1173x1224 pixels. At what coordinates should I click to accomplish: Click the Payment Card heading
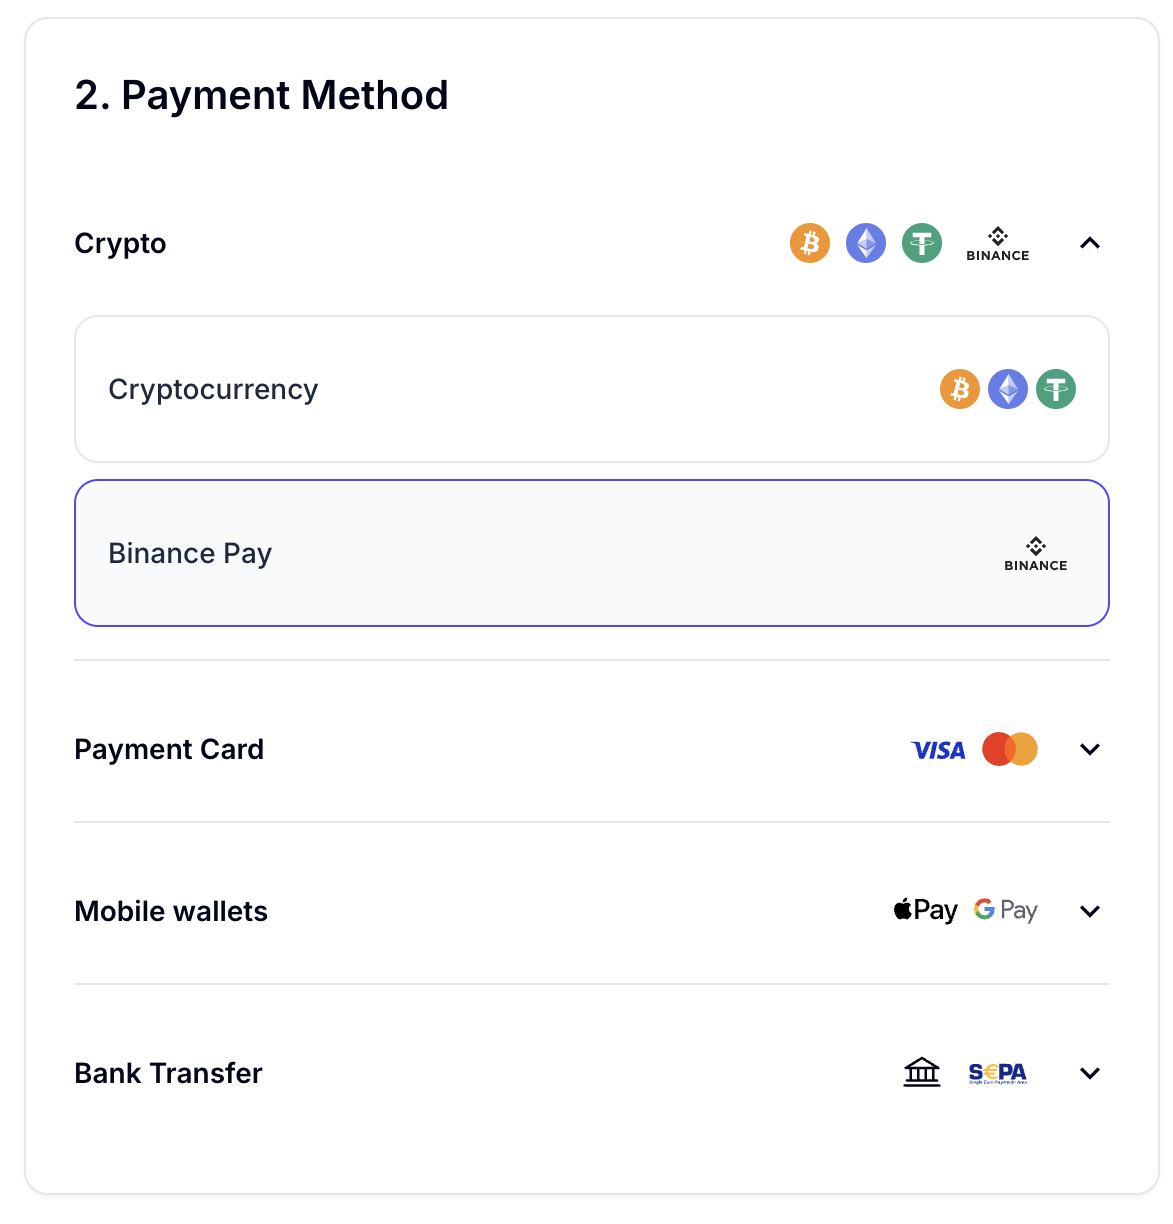click(x=169, y=749)
